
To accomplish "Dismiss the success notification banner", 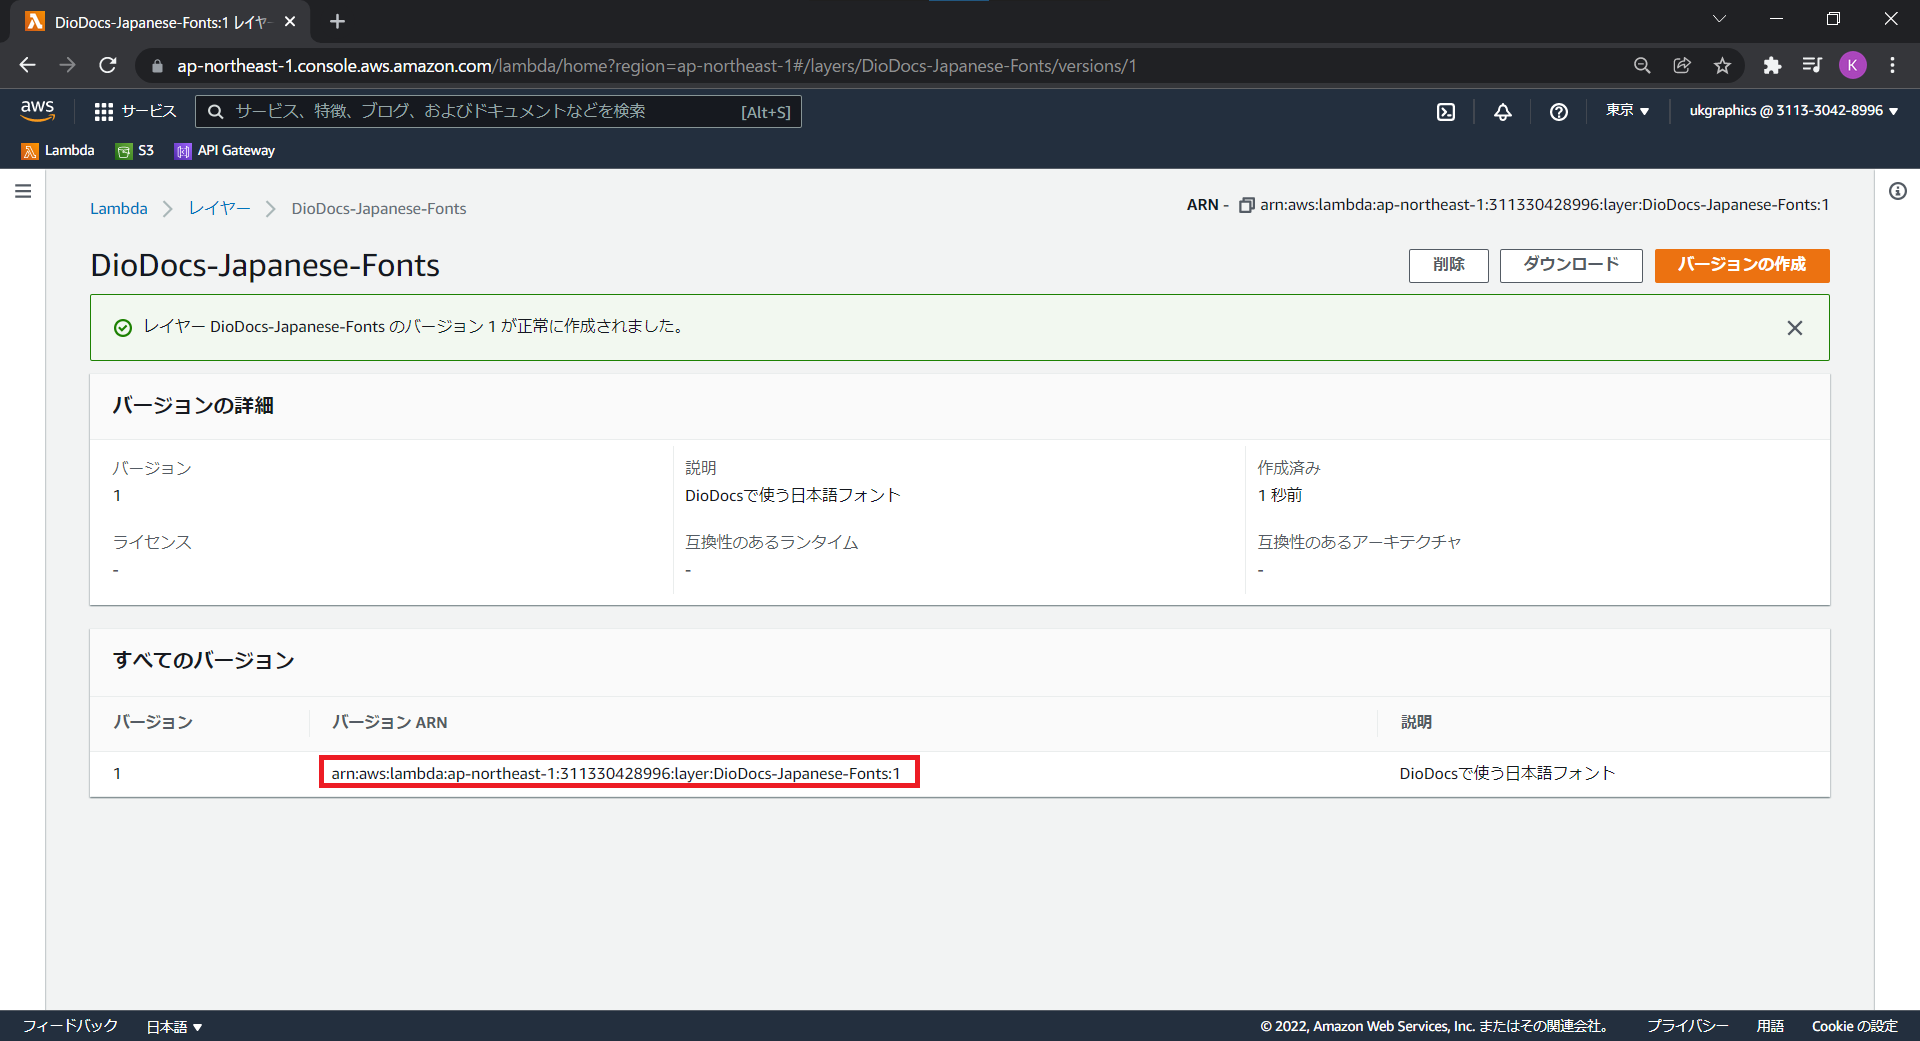I will coord(1794,328).
